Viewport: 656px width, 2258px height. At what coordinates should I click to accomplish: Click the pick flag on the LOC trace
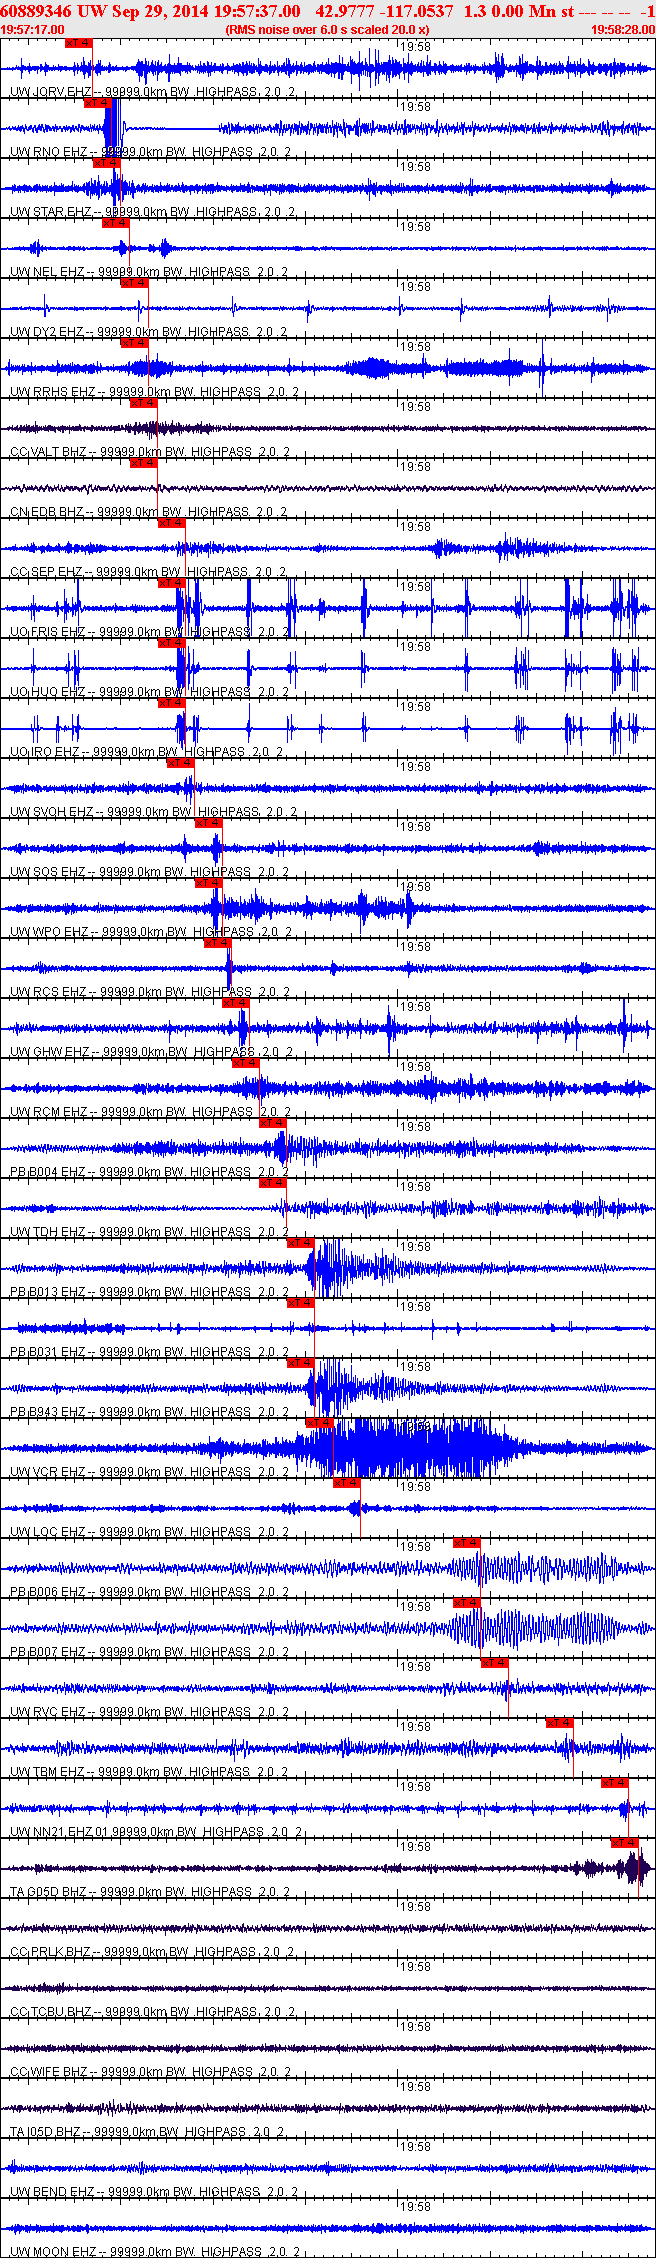coord(347,1483)
